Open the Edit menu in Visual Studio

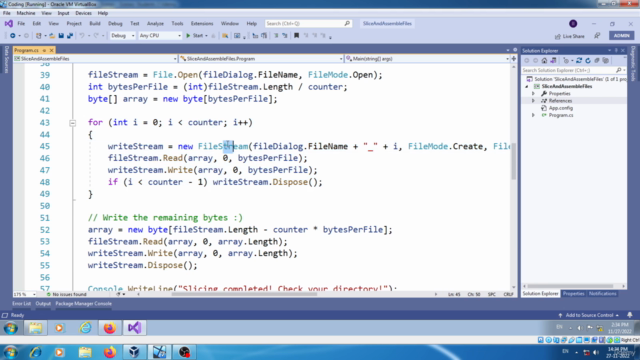click(37, 24)
